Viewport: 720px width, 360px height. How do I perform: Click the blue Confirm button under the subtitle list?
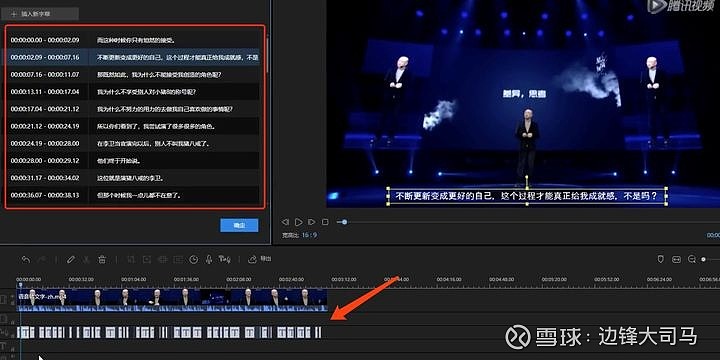tap(239, 225)
